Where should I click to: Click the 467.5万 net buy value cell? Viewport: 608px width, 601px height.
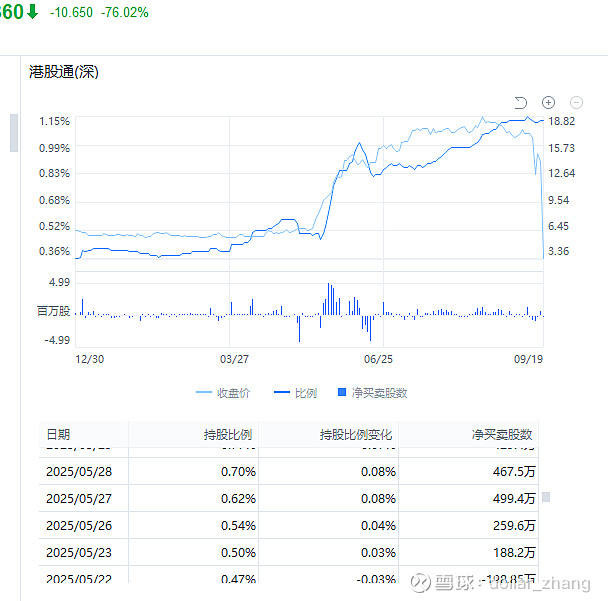tap(514, 471)
